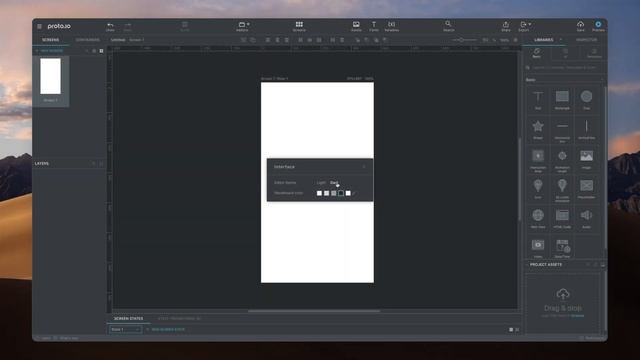Focus the library search field

point(565,68)
